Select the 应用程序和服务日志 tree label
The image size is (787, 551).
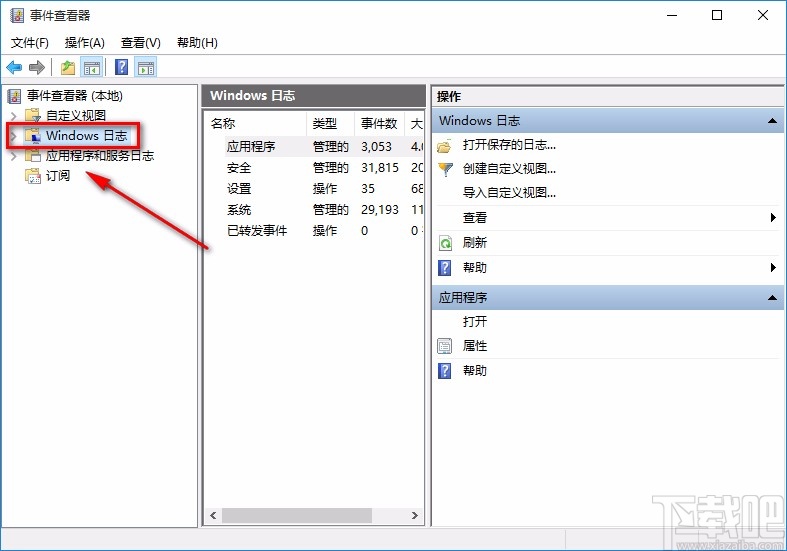click(x=100, y=156)
